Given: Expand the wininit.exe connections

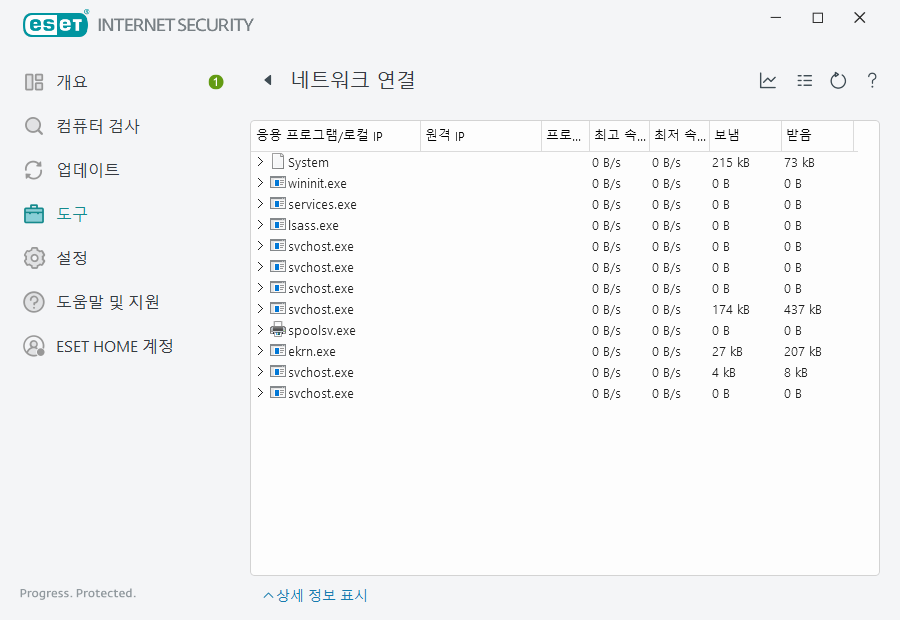Looking at the screenshot, I should pos(261,183).
